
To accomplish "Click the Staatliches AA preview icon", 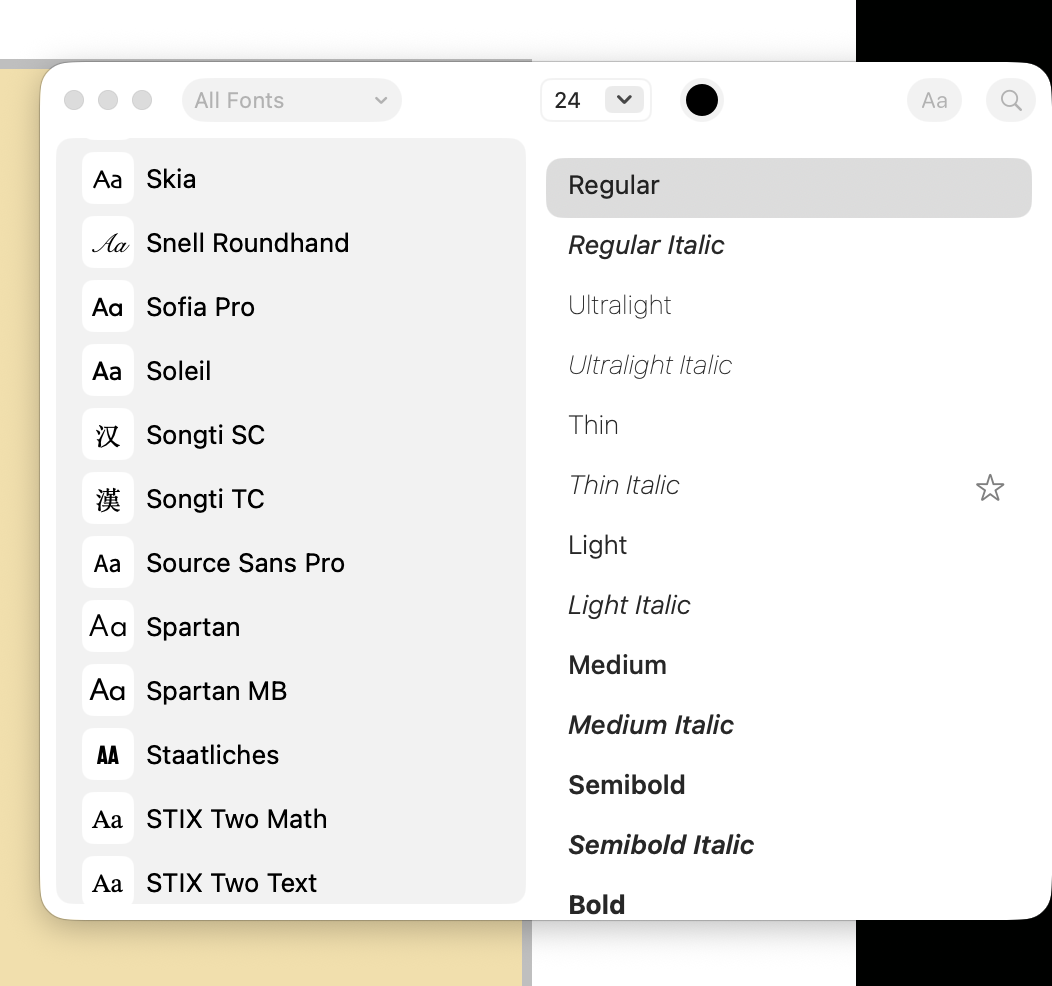I will click(108, 755).
